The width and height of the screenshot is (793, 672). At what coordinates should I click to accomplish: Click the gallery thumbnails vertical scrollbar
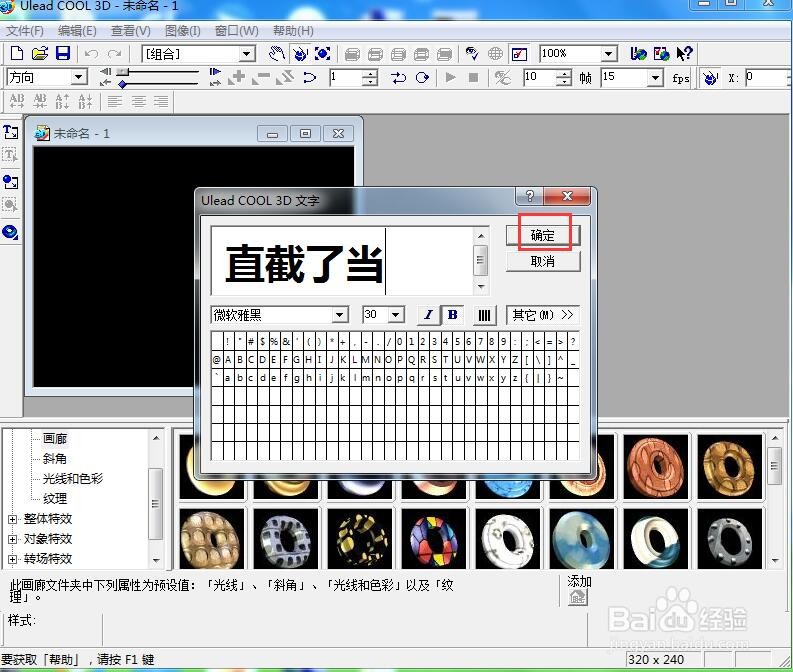[775, 499]
